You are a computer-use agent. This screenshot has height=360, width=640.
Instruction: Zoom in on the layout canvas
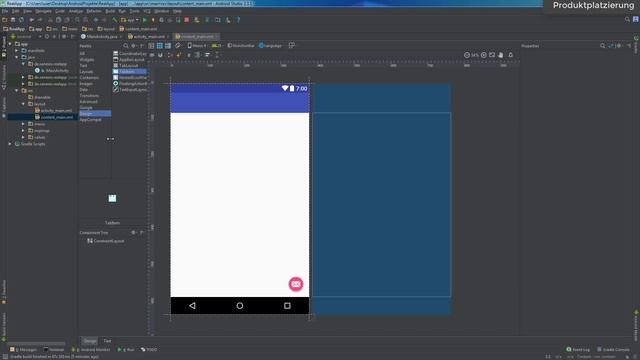click(484, 55)
